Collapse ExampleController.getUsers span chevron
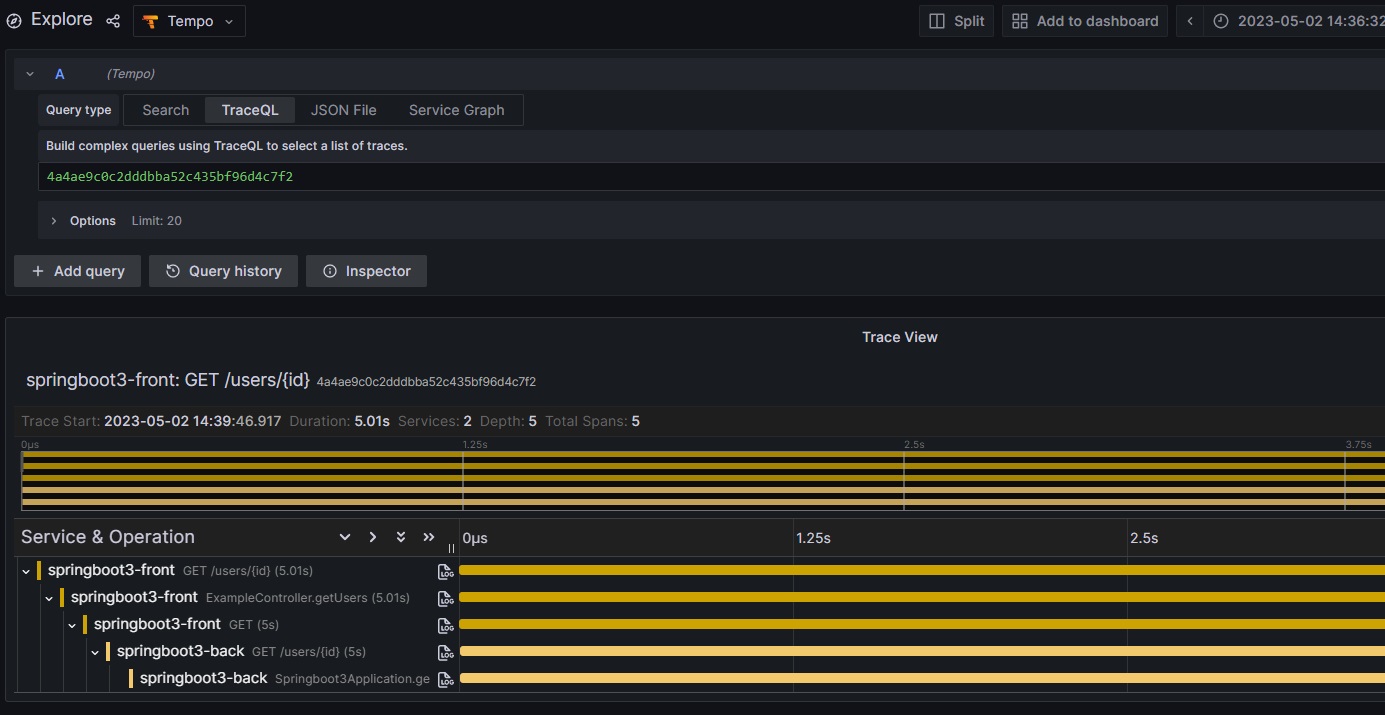The image size is (1385, 715). coord(49,598)
